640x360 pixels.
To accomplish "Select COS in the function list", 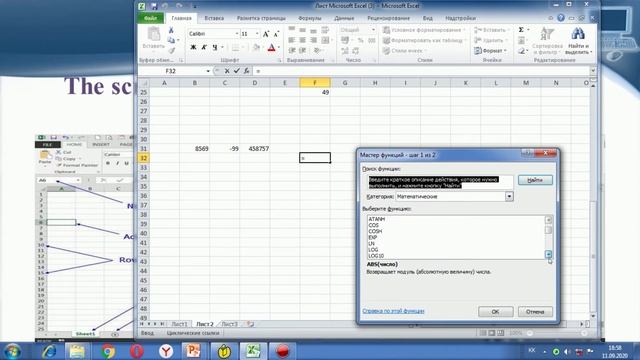I will point(373,225).
